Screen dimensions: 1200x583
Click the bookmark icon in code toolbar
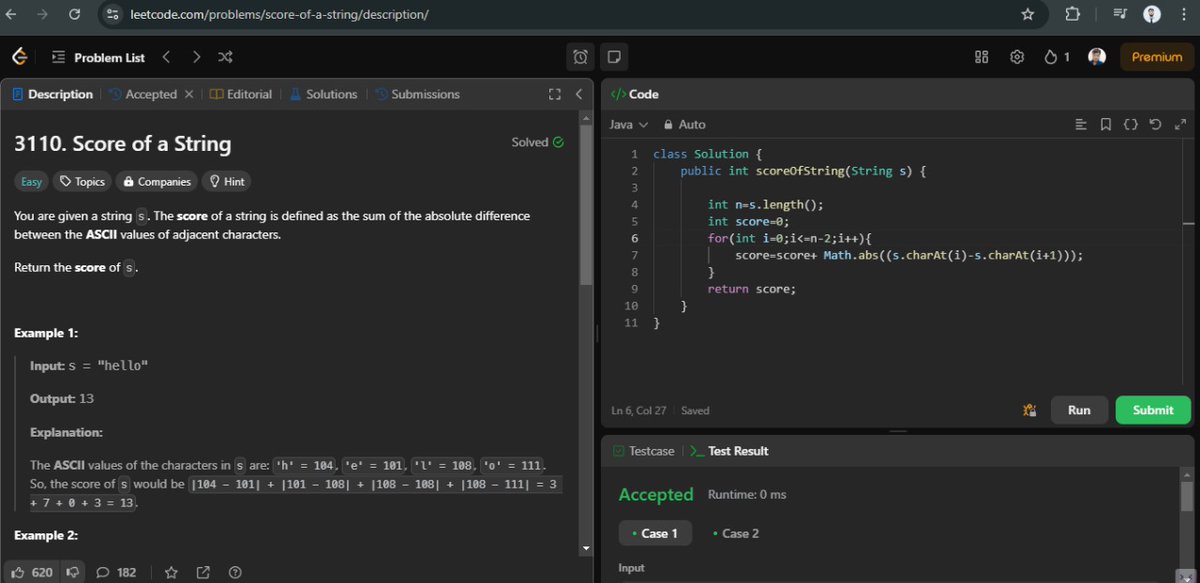(x=1106, y=124)
